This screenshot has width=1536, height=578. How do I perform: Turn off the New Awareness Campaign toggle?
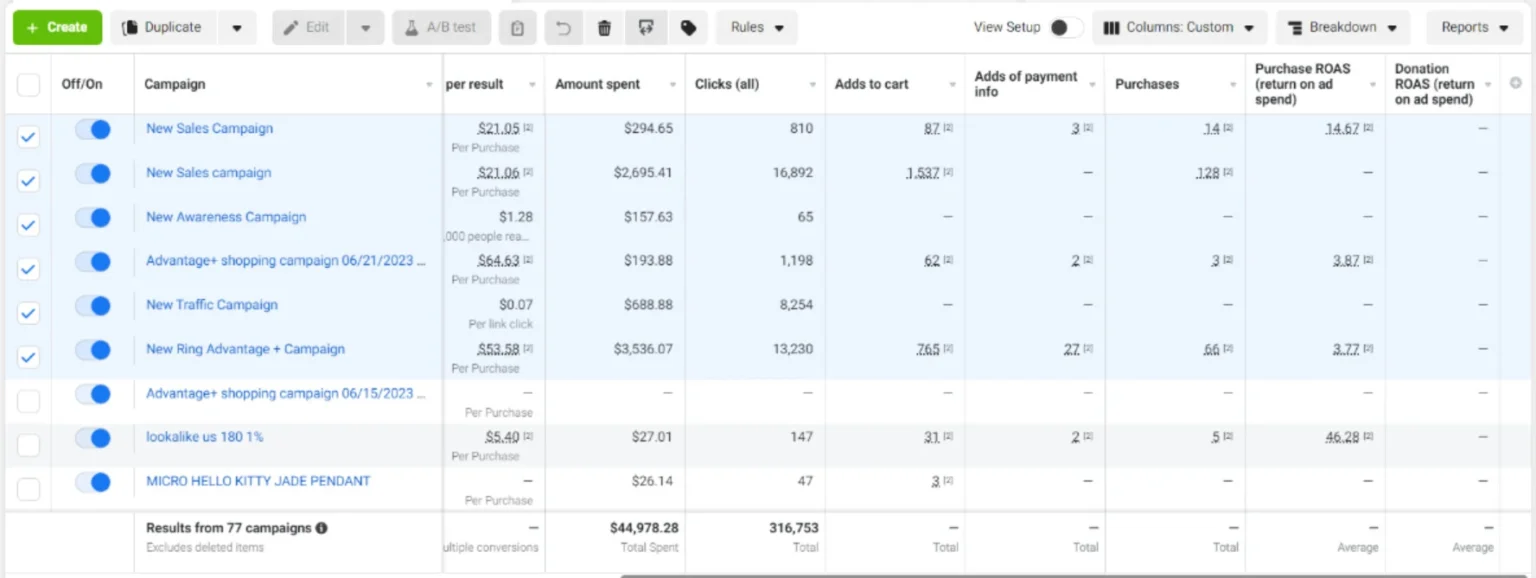click(x=93, y=218)
